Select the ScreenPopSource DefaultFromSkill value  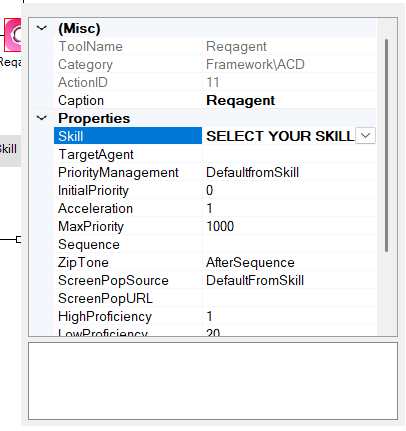pyautogui.click(x=255, y=280)
